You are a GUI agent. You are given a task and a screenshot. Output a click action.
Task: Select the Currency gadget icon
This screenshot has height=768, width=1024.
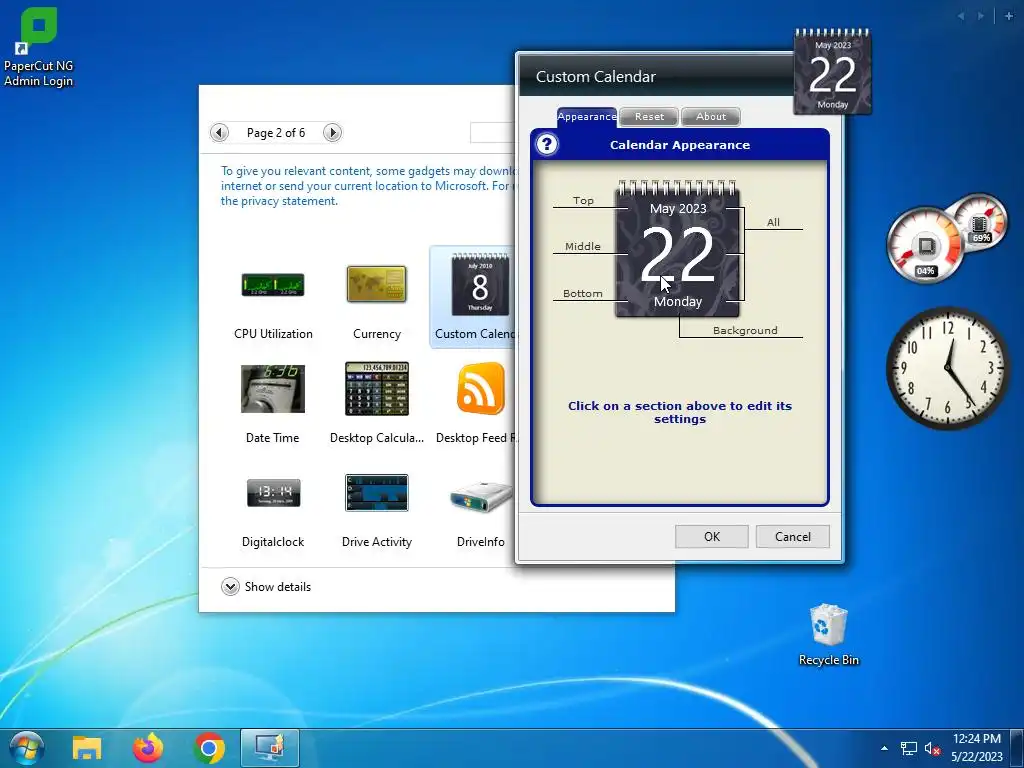click(377, 284)
